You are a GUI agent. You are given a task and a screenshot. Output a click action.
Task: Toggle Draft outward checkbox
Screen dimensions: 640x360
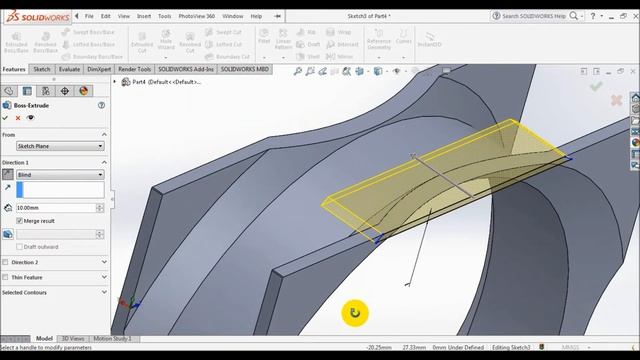click(x=19, y=247)
